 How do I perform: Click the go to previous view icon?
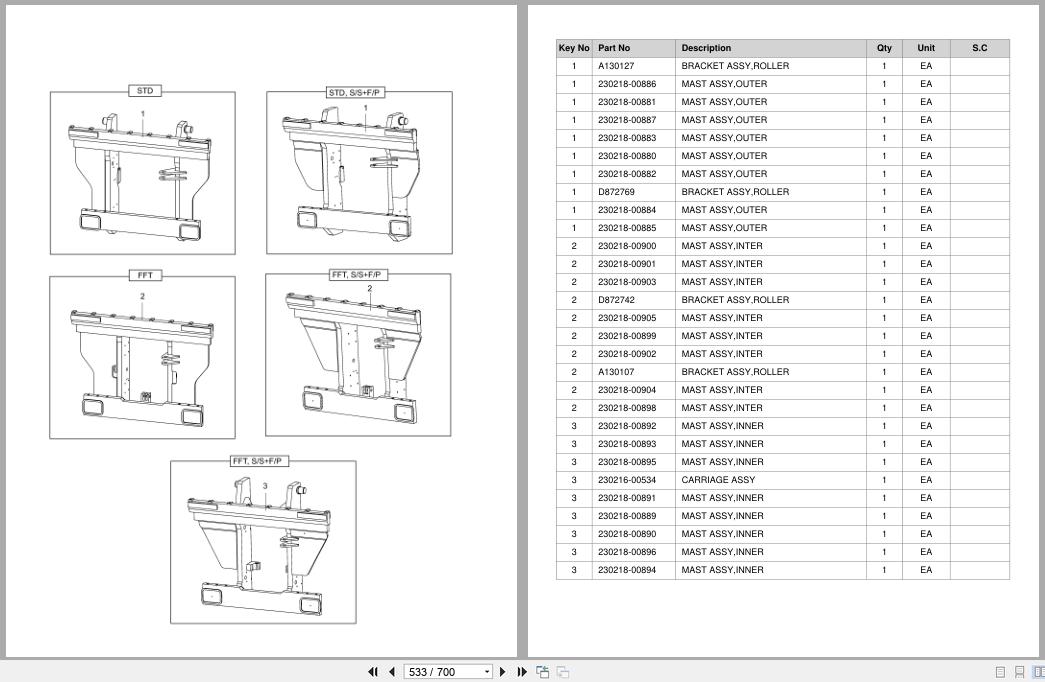coord(542,672)
